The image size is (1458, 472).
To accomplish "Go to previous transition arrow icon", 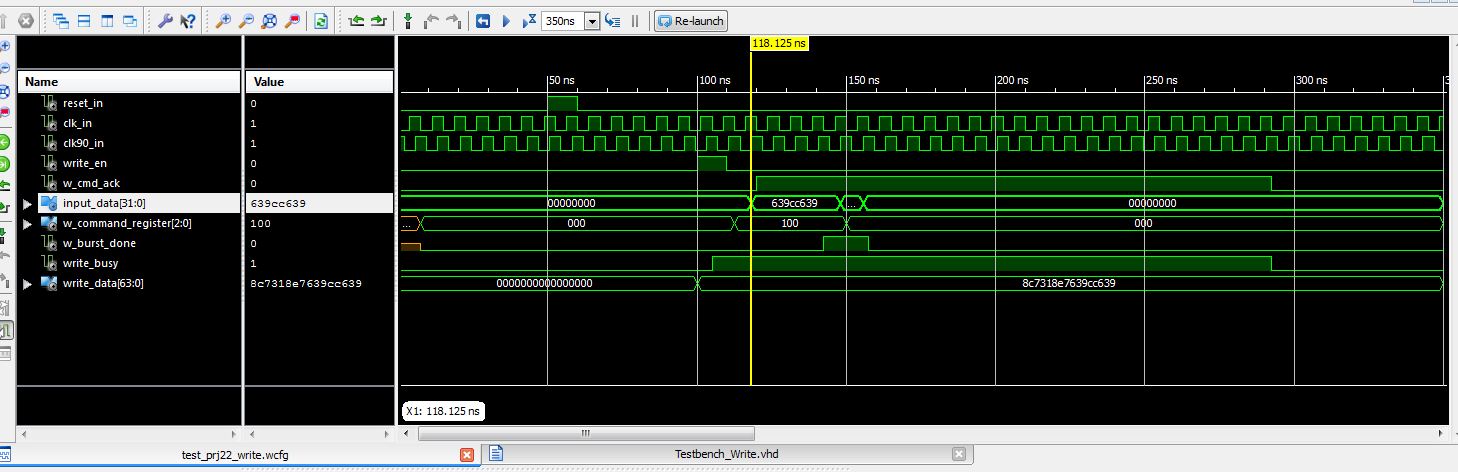I will coord(356,20).
